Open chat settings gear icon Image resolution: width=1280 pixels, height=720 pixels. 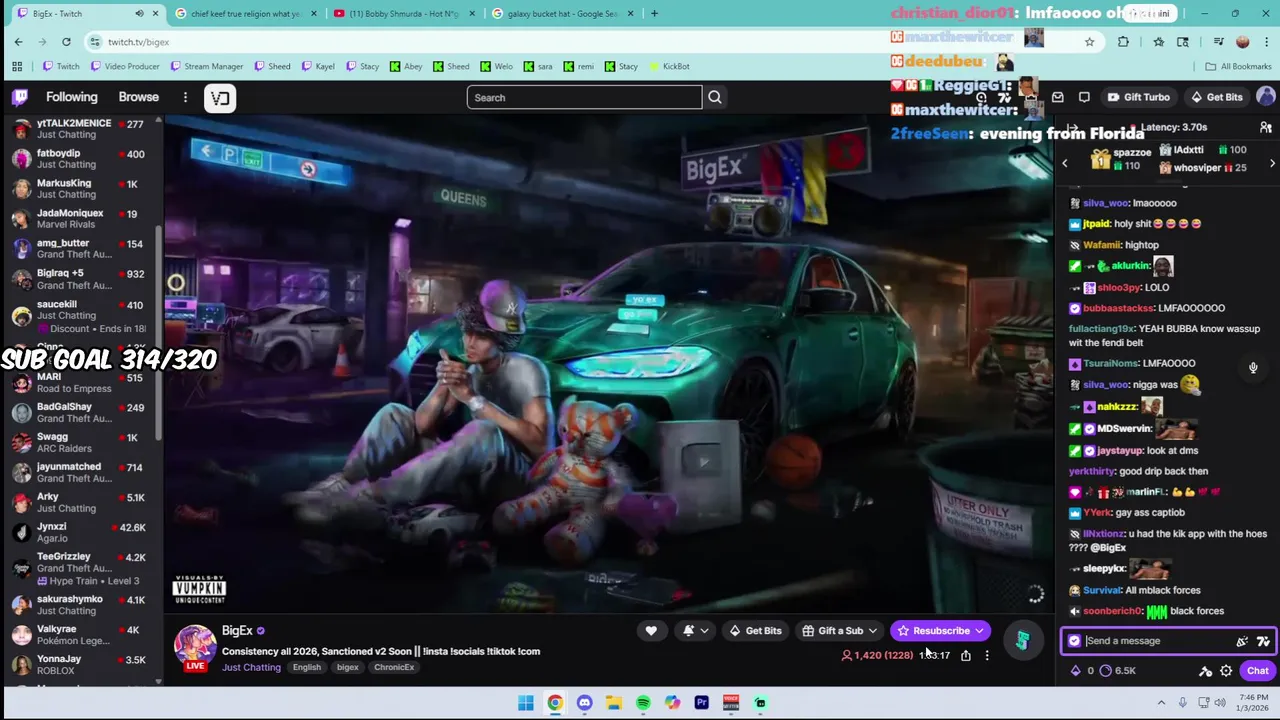point(1226,671)
